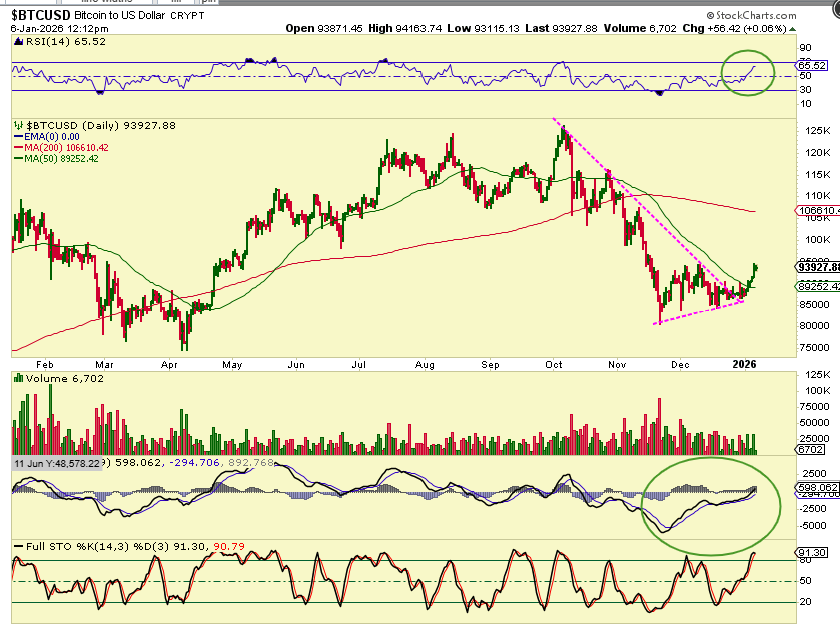Click the EMA(0) 0.00 legend entry
The width and height of the screenshot is (840, 624).
tap(46, 137)
